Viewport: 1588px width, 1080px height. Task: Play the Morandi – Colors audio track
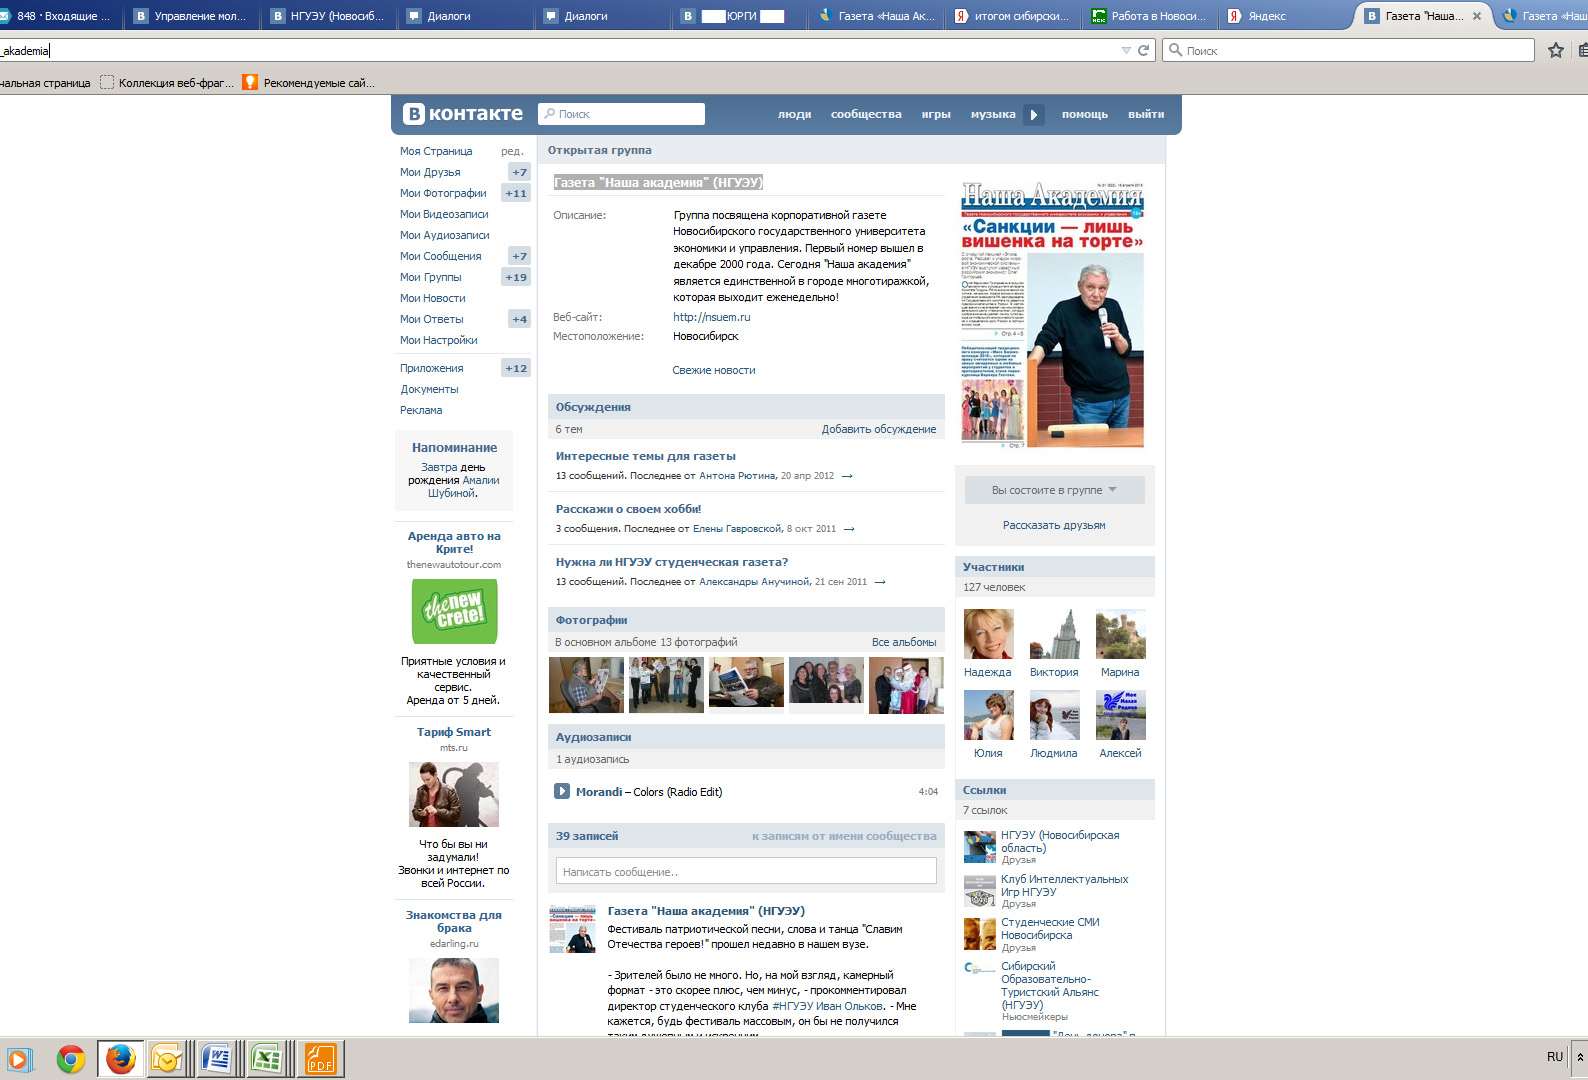[x=562, y=792]
